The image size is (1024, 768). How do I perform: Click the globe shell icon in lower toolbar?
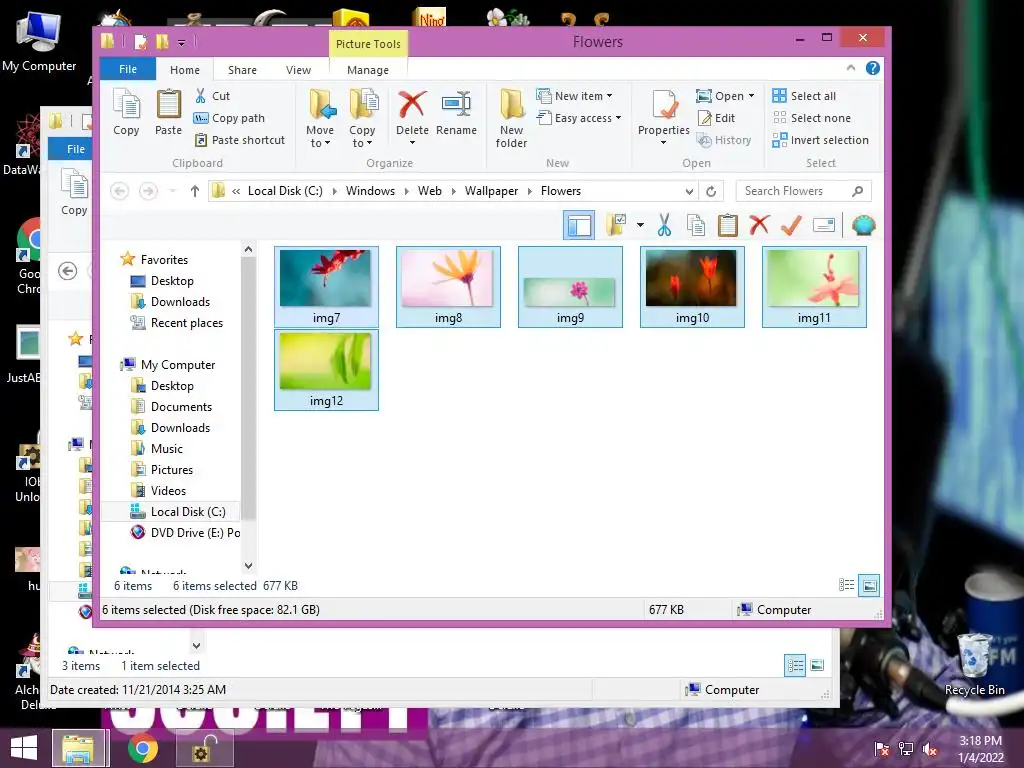pyautogui.click(x=863, y=225)
